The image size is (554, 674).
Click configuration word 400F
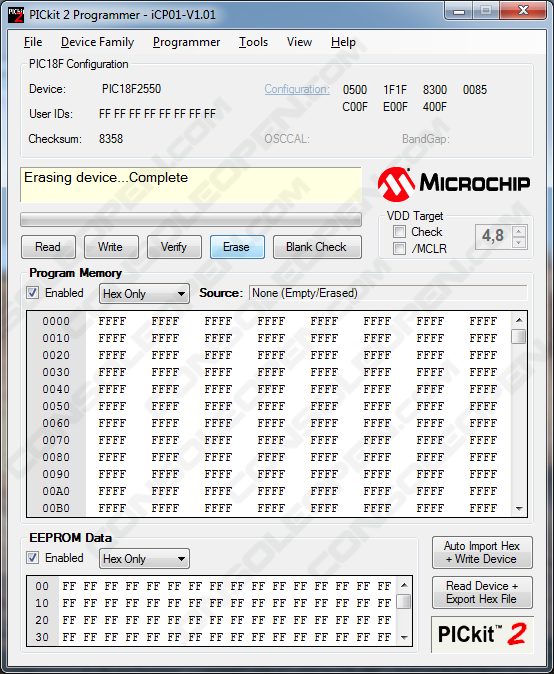(435, 107)
